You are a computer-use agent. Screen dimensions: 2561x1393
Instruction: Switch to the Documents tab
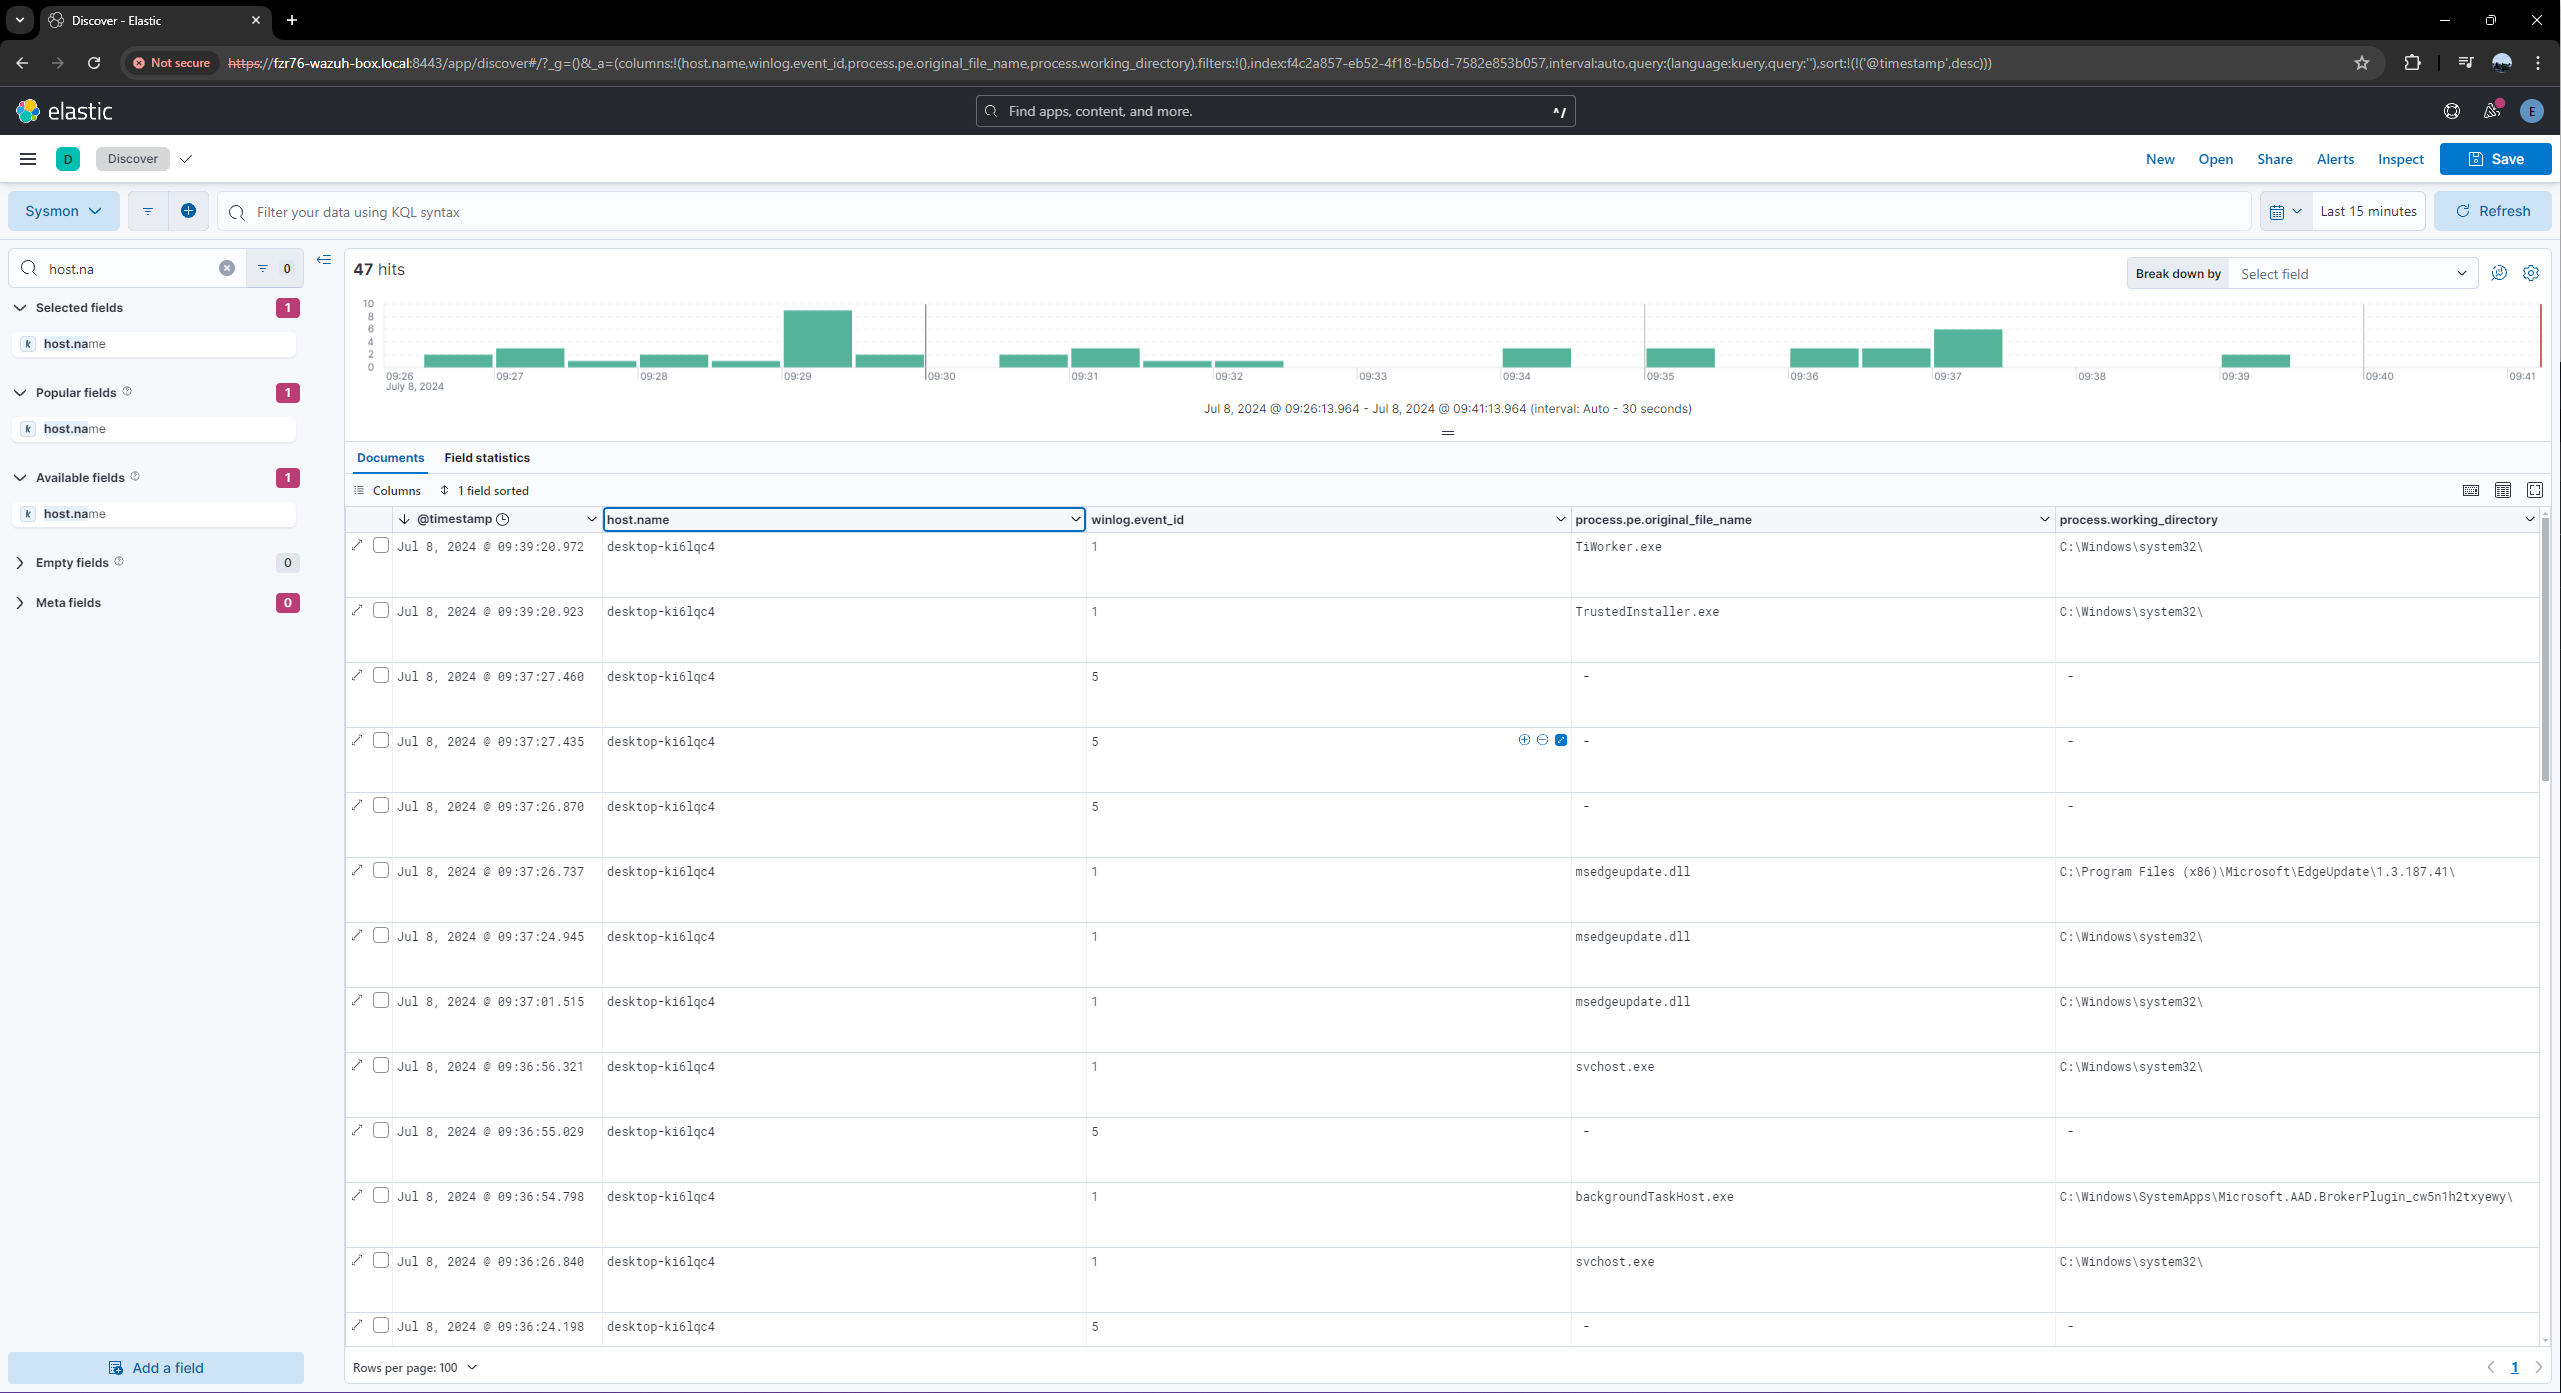pos(389,456)
